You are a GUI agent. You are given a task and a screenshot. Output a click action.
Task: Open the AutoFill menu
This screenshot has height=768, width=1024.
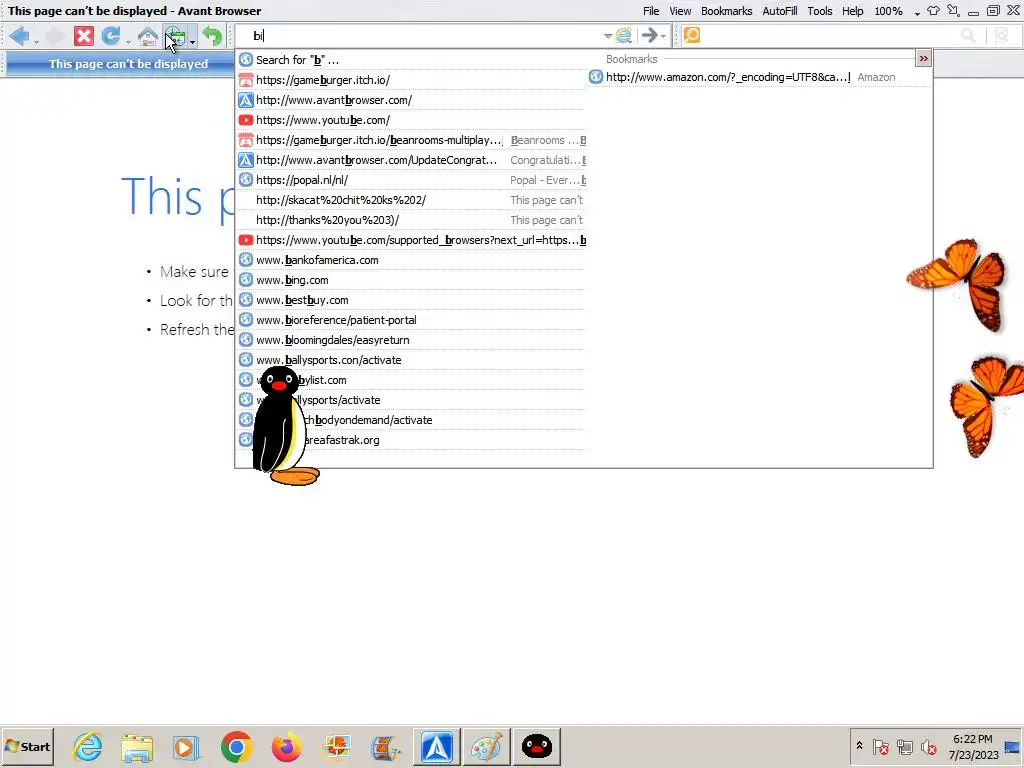pyautogui.click(x=780, y=11)
